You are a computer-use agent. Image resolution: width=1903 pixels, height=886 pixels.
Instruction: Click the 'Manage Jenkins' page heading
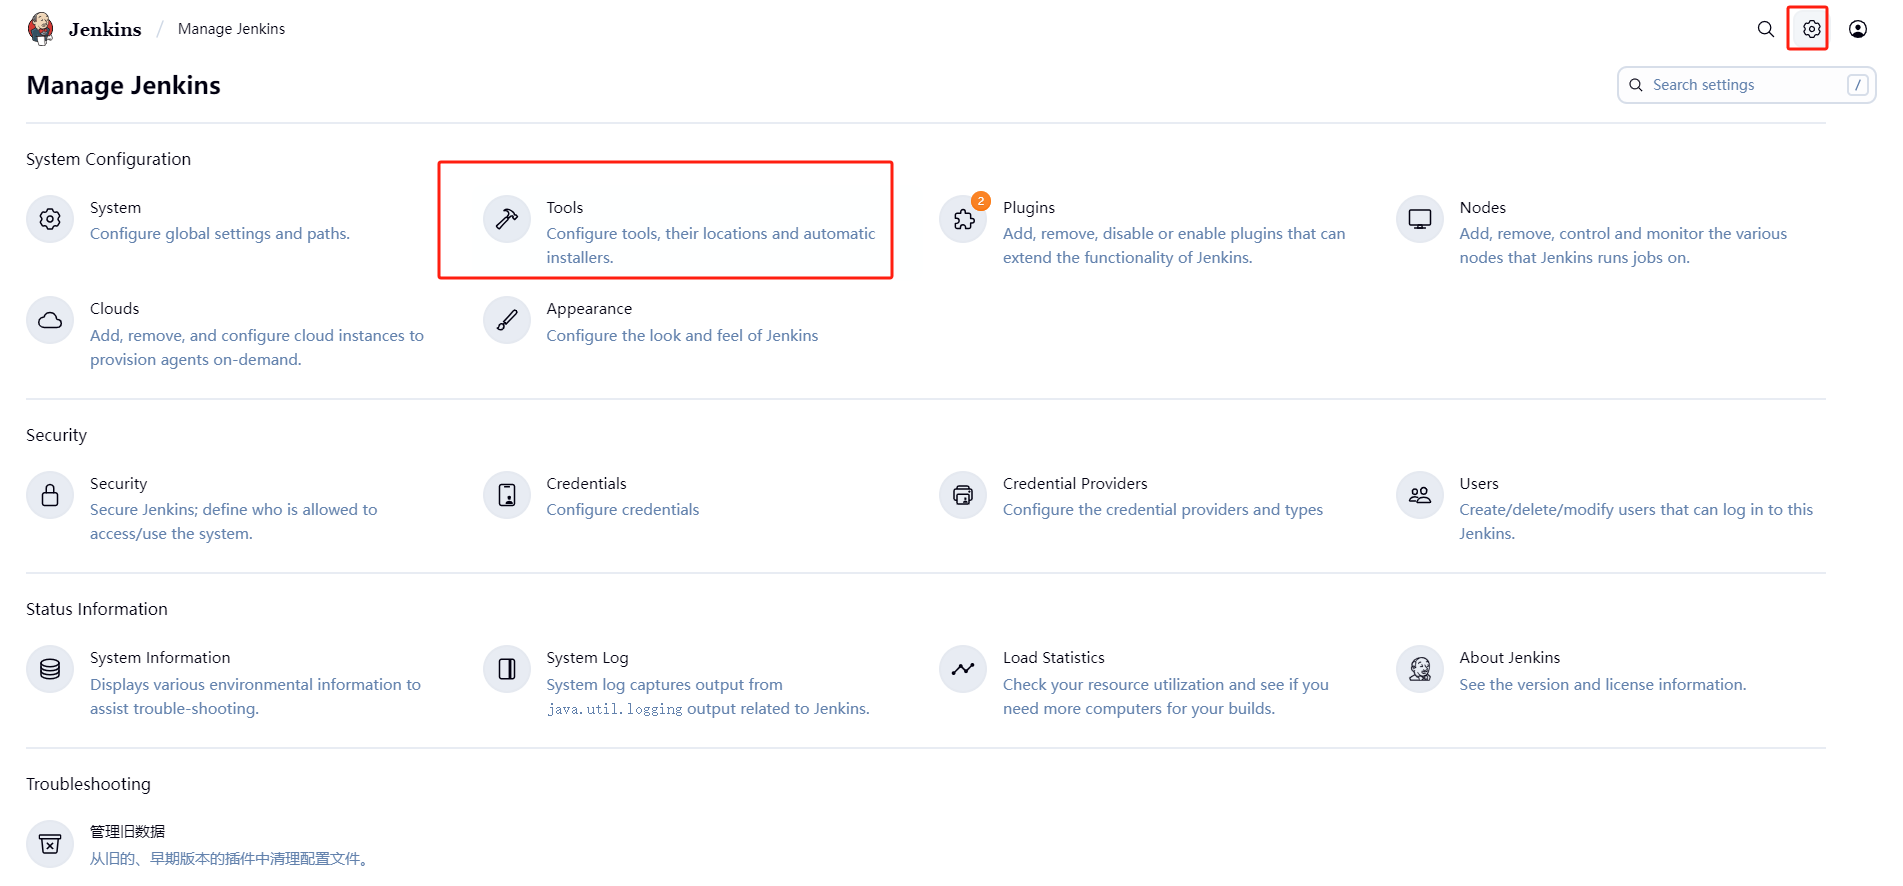point(123,85)
